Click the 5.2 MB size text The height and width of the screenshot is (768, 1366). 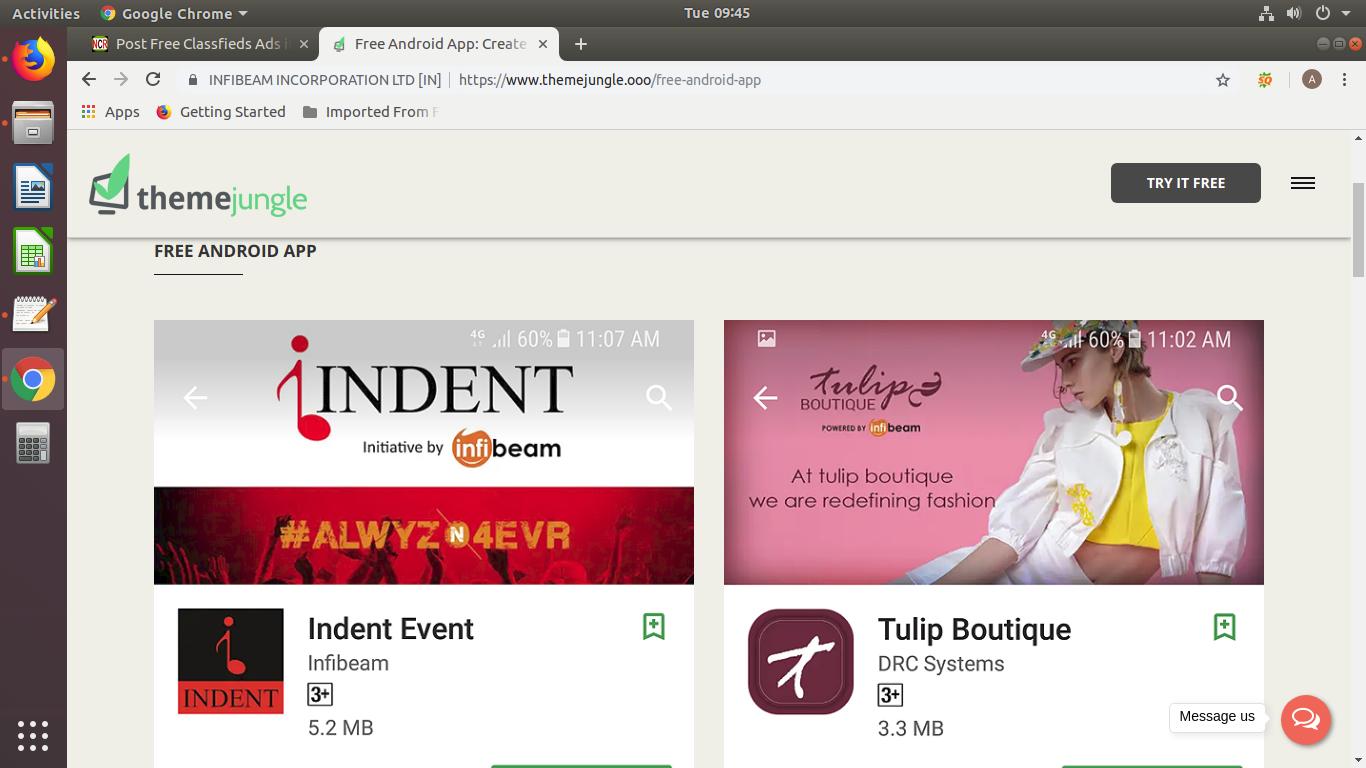click(x=341, y=728)
